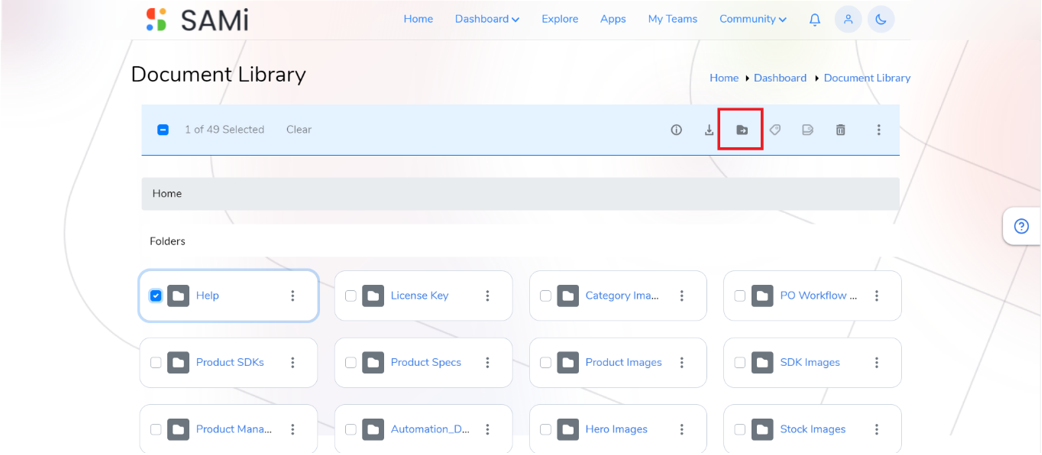Click the License Key folder icon
This screenshot has height=455, width=1042.
pyautogui.click(x=373, y=296)
